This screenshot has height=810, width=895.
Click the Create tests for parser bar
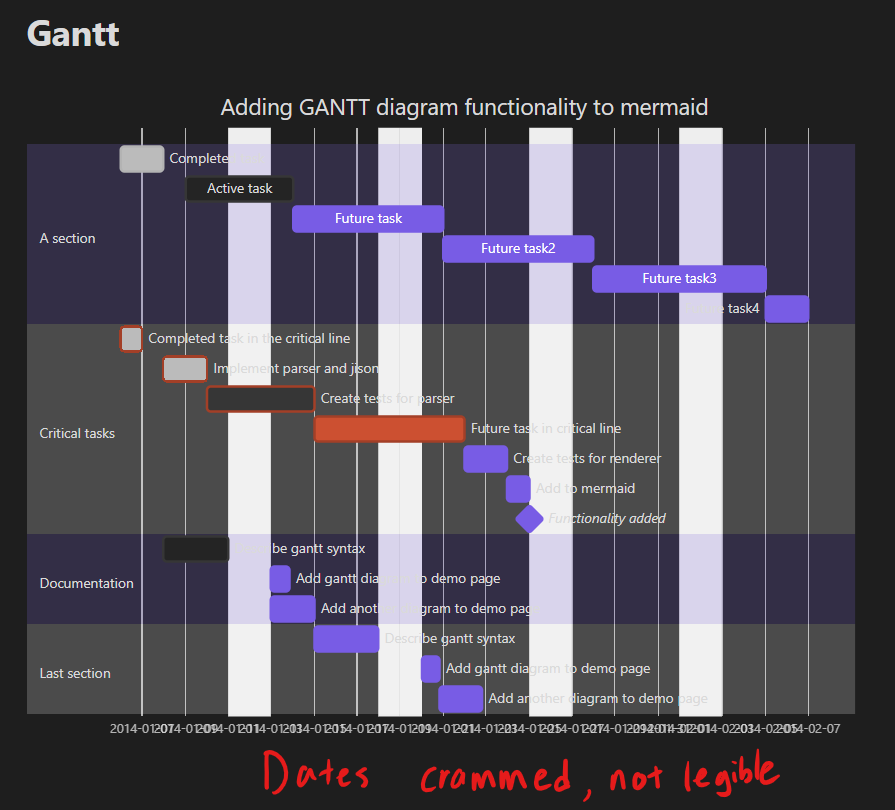point(260,398)
